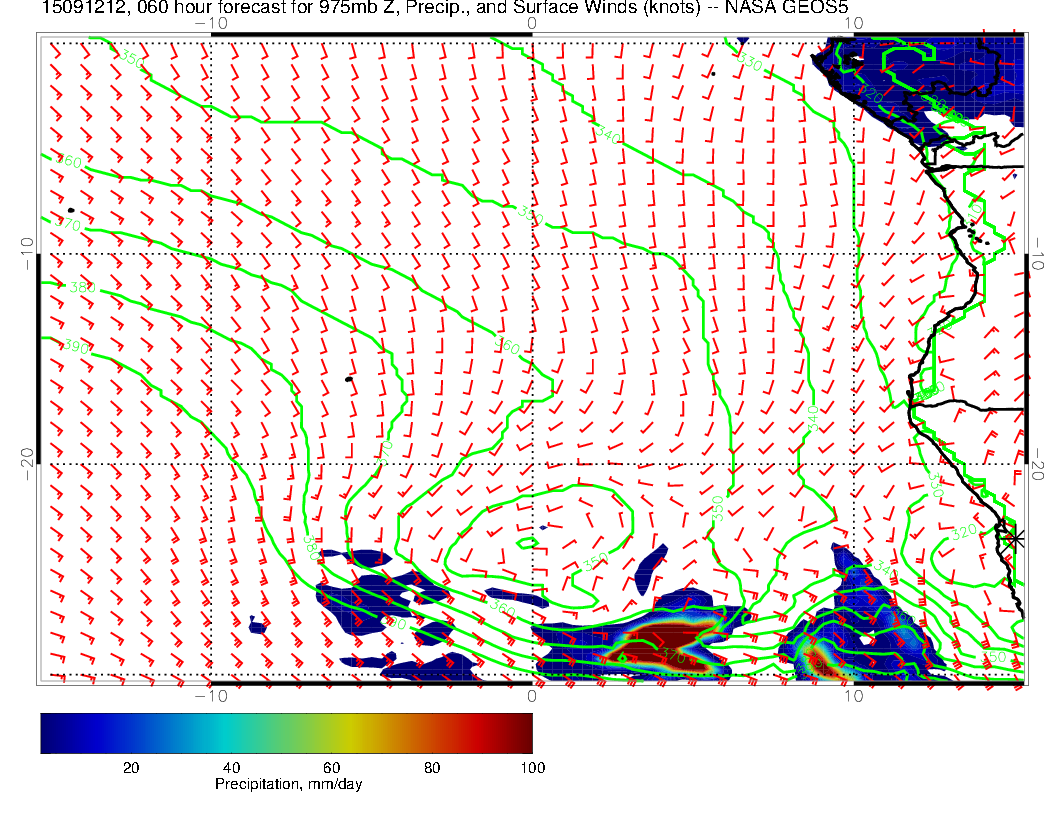Click the bottom axis longitude label 0
1056x816 pixels.
(532, 695)
